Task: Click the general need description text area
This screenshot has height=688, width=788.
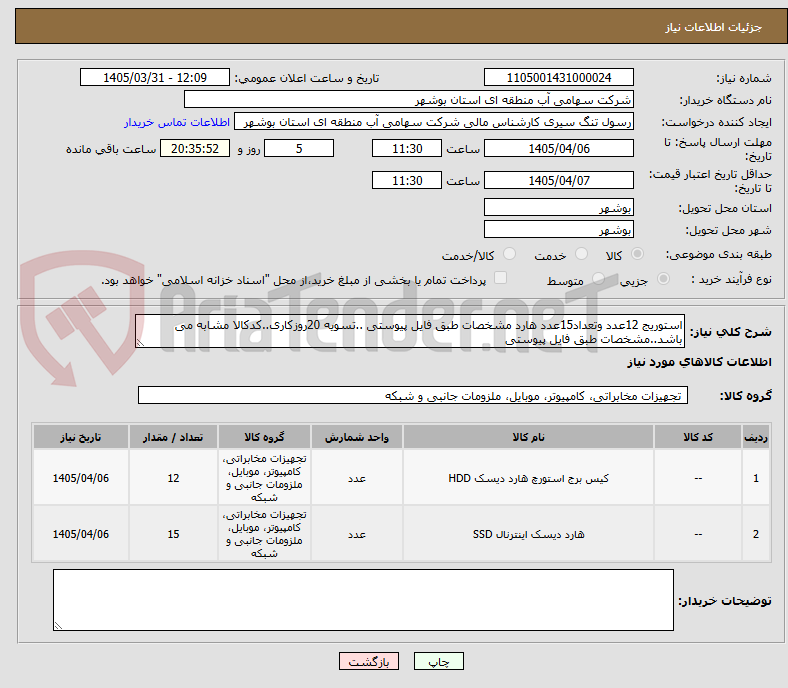Action: [410, 331]
